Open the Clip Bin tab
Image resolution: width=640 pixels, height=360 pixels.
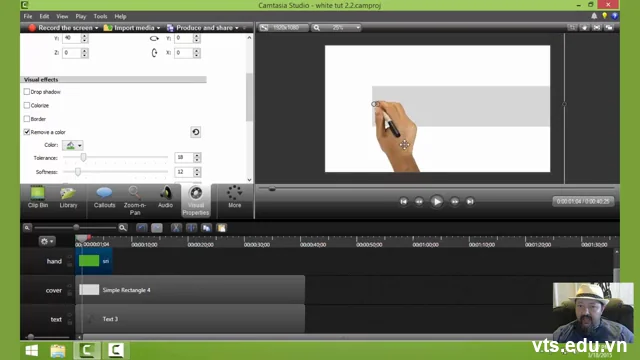point(38,198)
